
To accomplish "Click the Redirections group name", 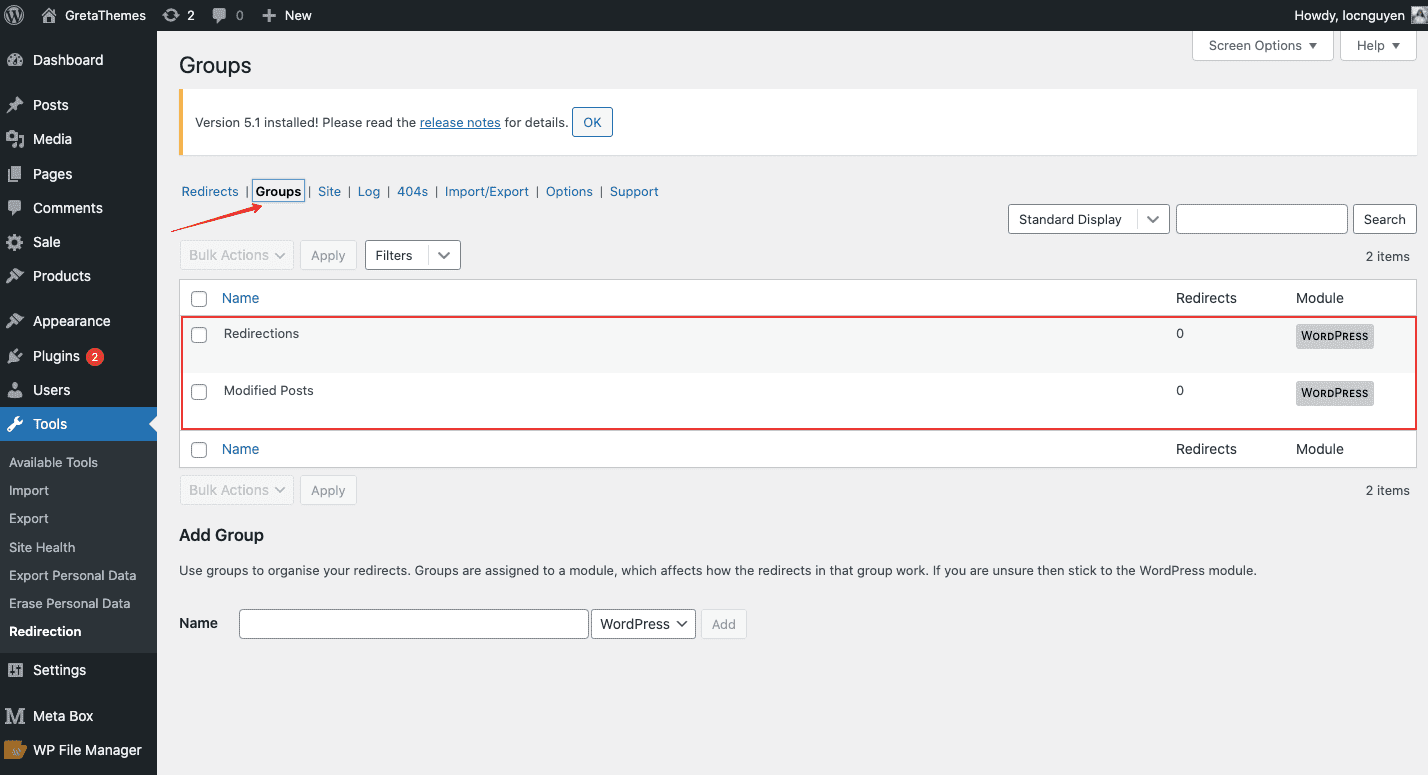I will click(x=261, y=333).
